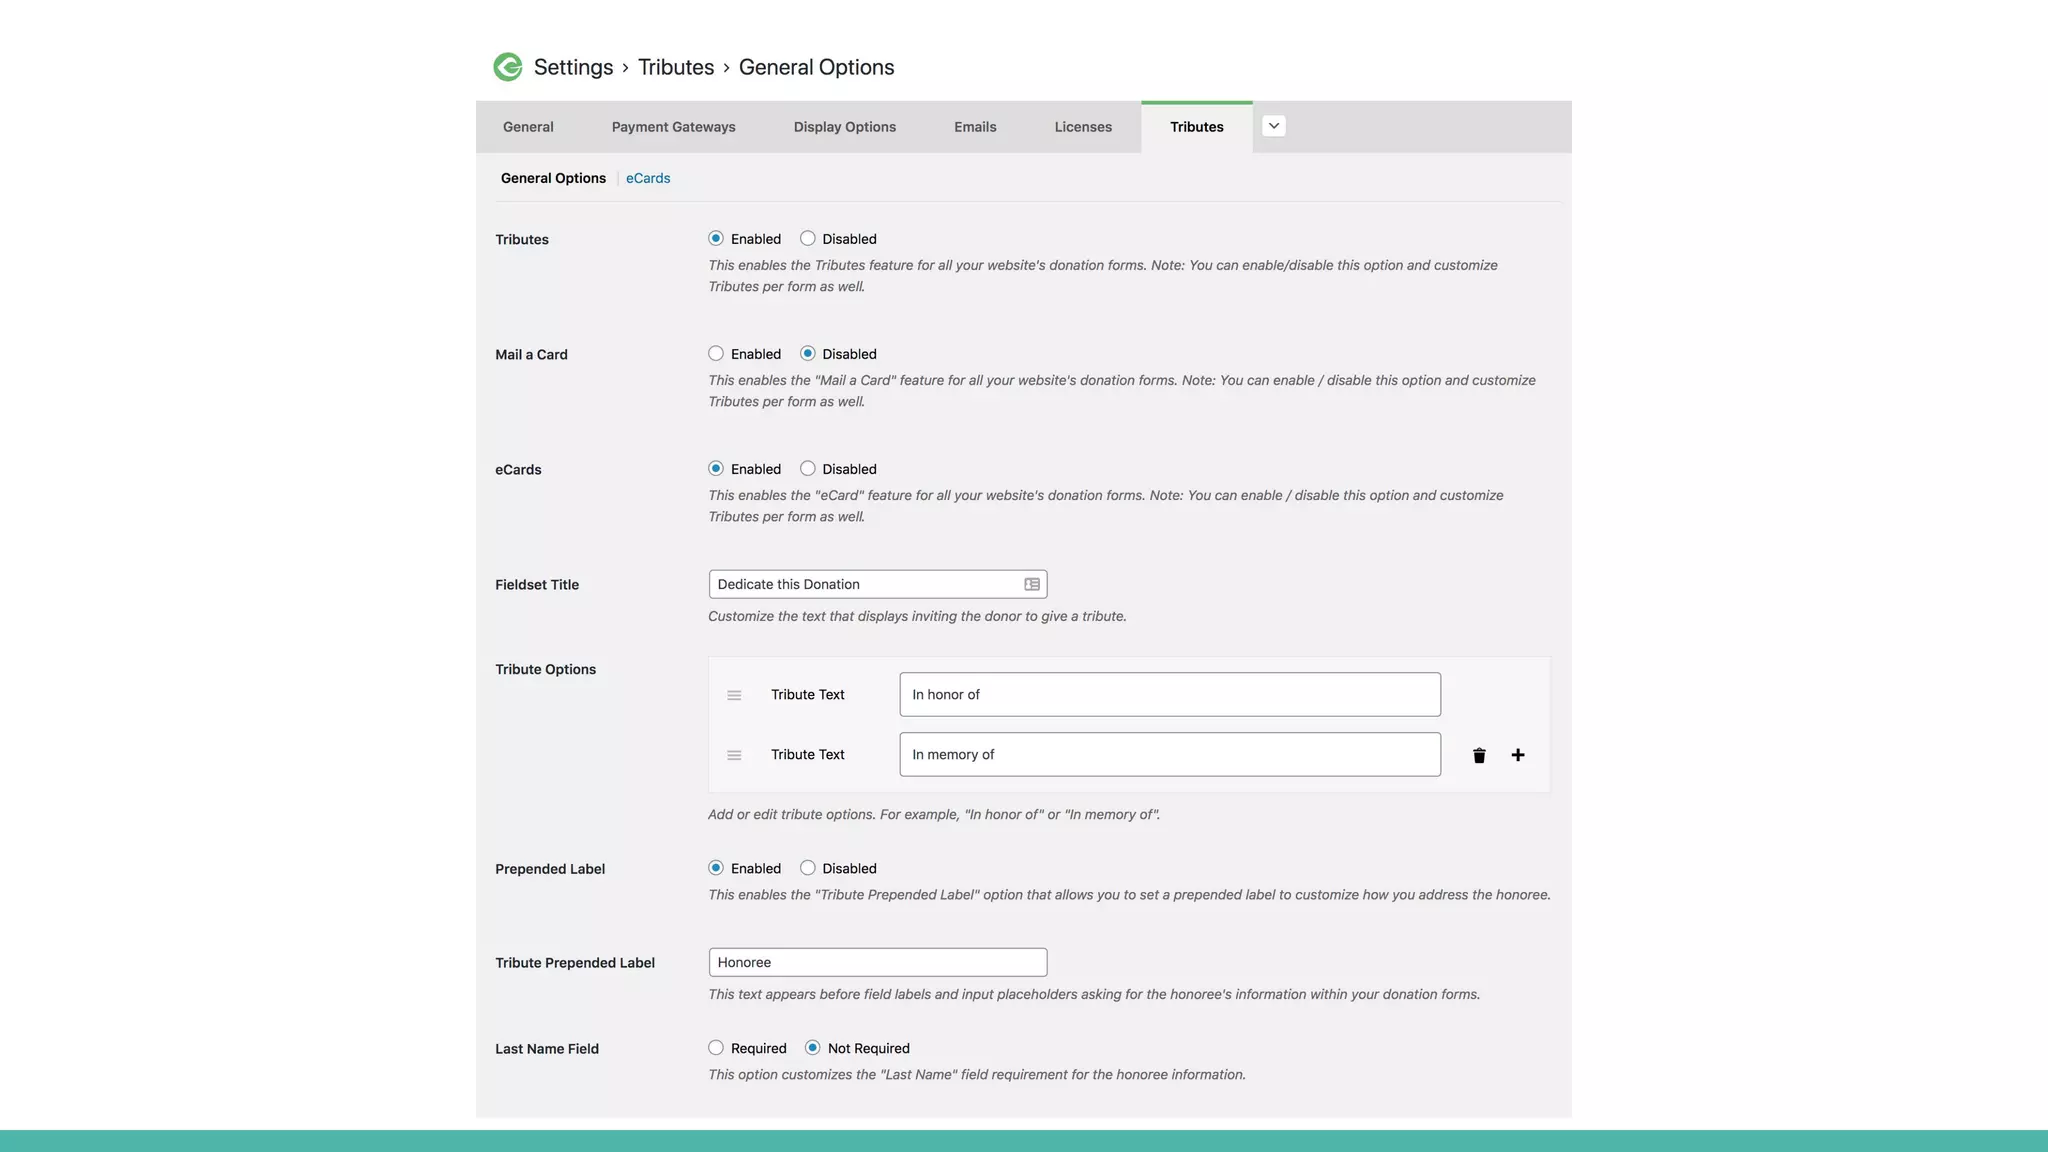This screenshot has height=1152, width=2048.
Task: Enable the Mail a Card option
Action: [716, 353]
